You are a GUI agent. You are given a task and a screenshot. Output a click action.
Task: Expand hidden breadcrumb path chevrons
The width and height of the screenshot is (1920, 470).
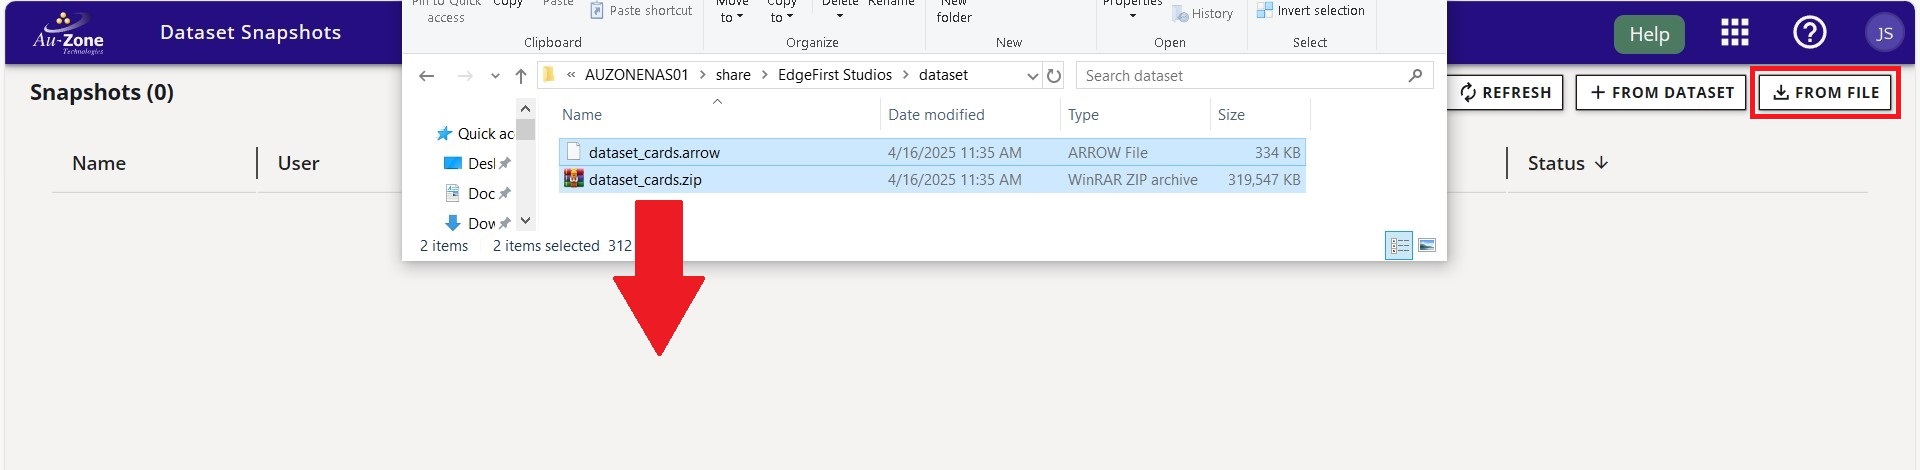point(571,75)
